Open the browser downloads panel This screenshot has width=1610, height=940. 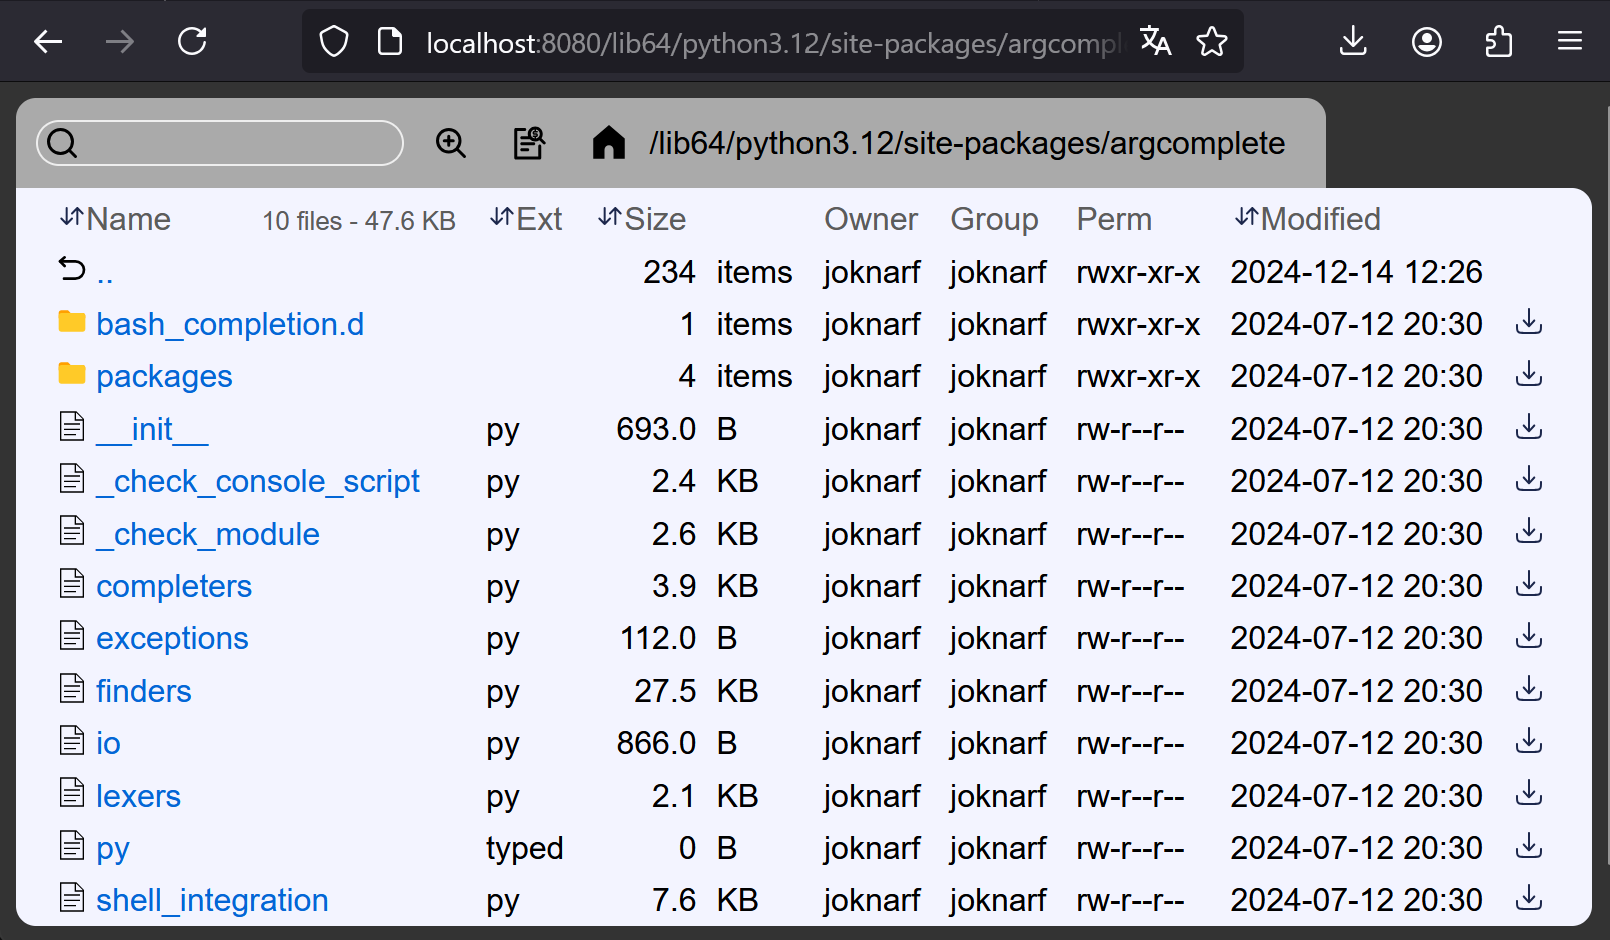click(1353, 42)
